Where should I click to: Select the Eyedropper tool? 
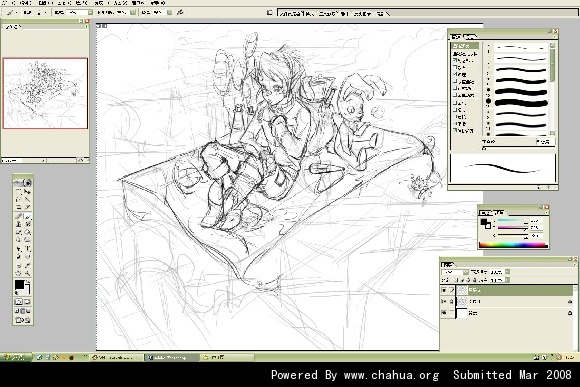27,266
